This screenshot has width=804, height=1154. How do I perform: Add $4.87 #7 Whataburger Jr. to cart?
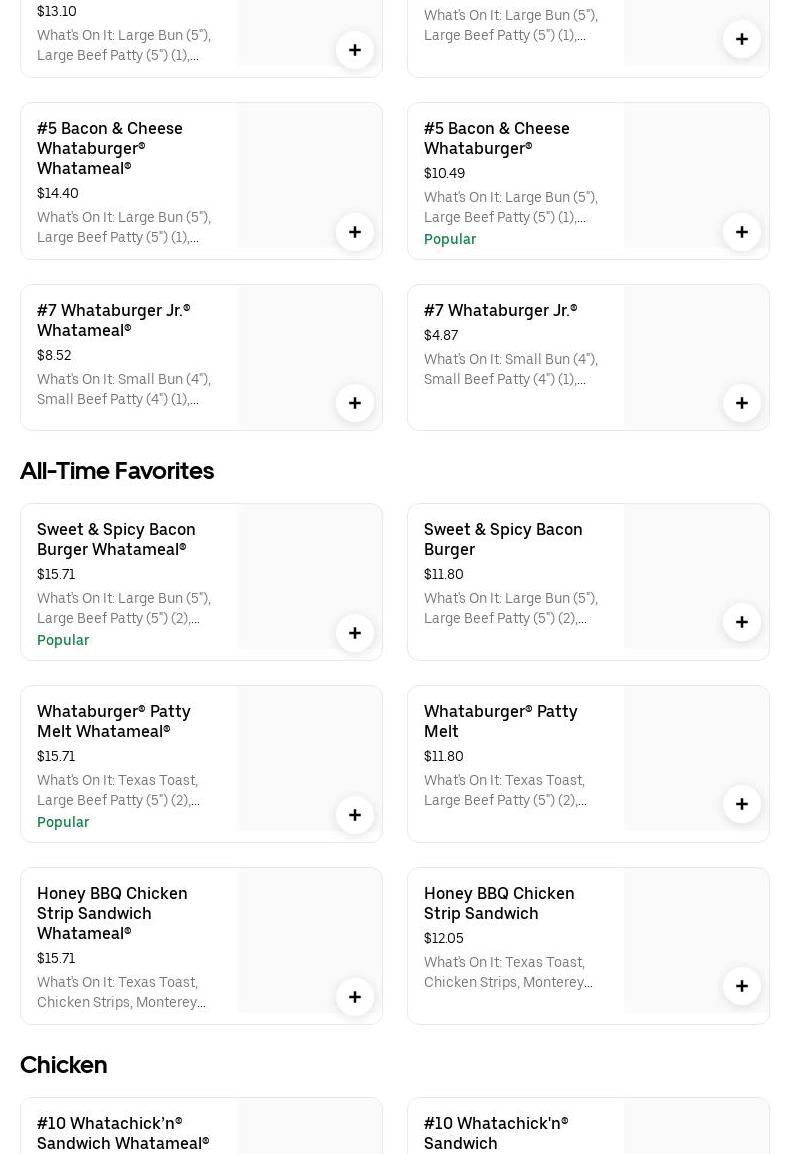point(742,403)
